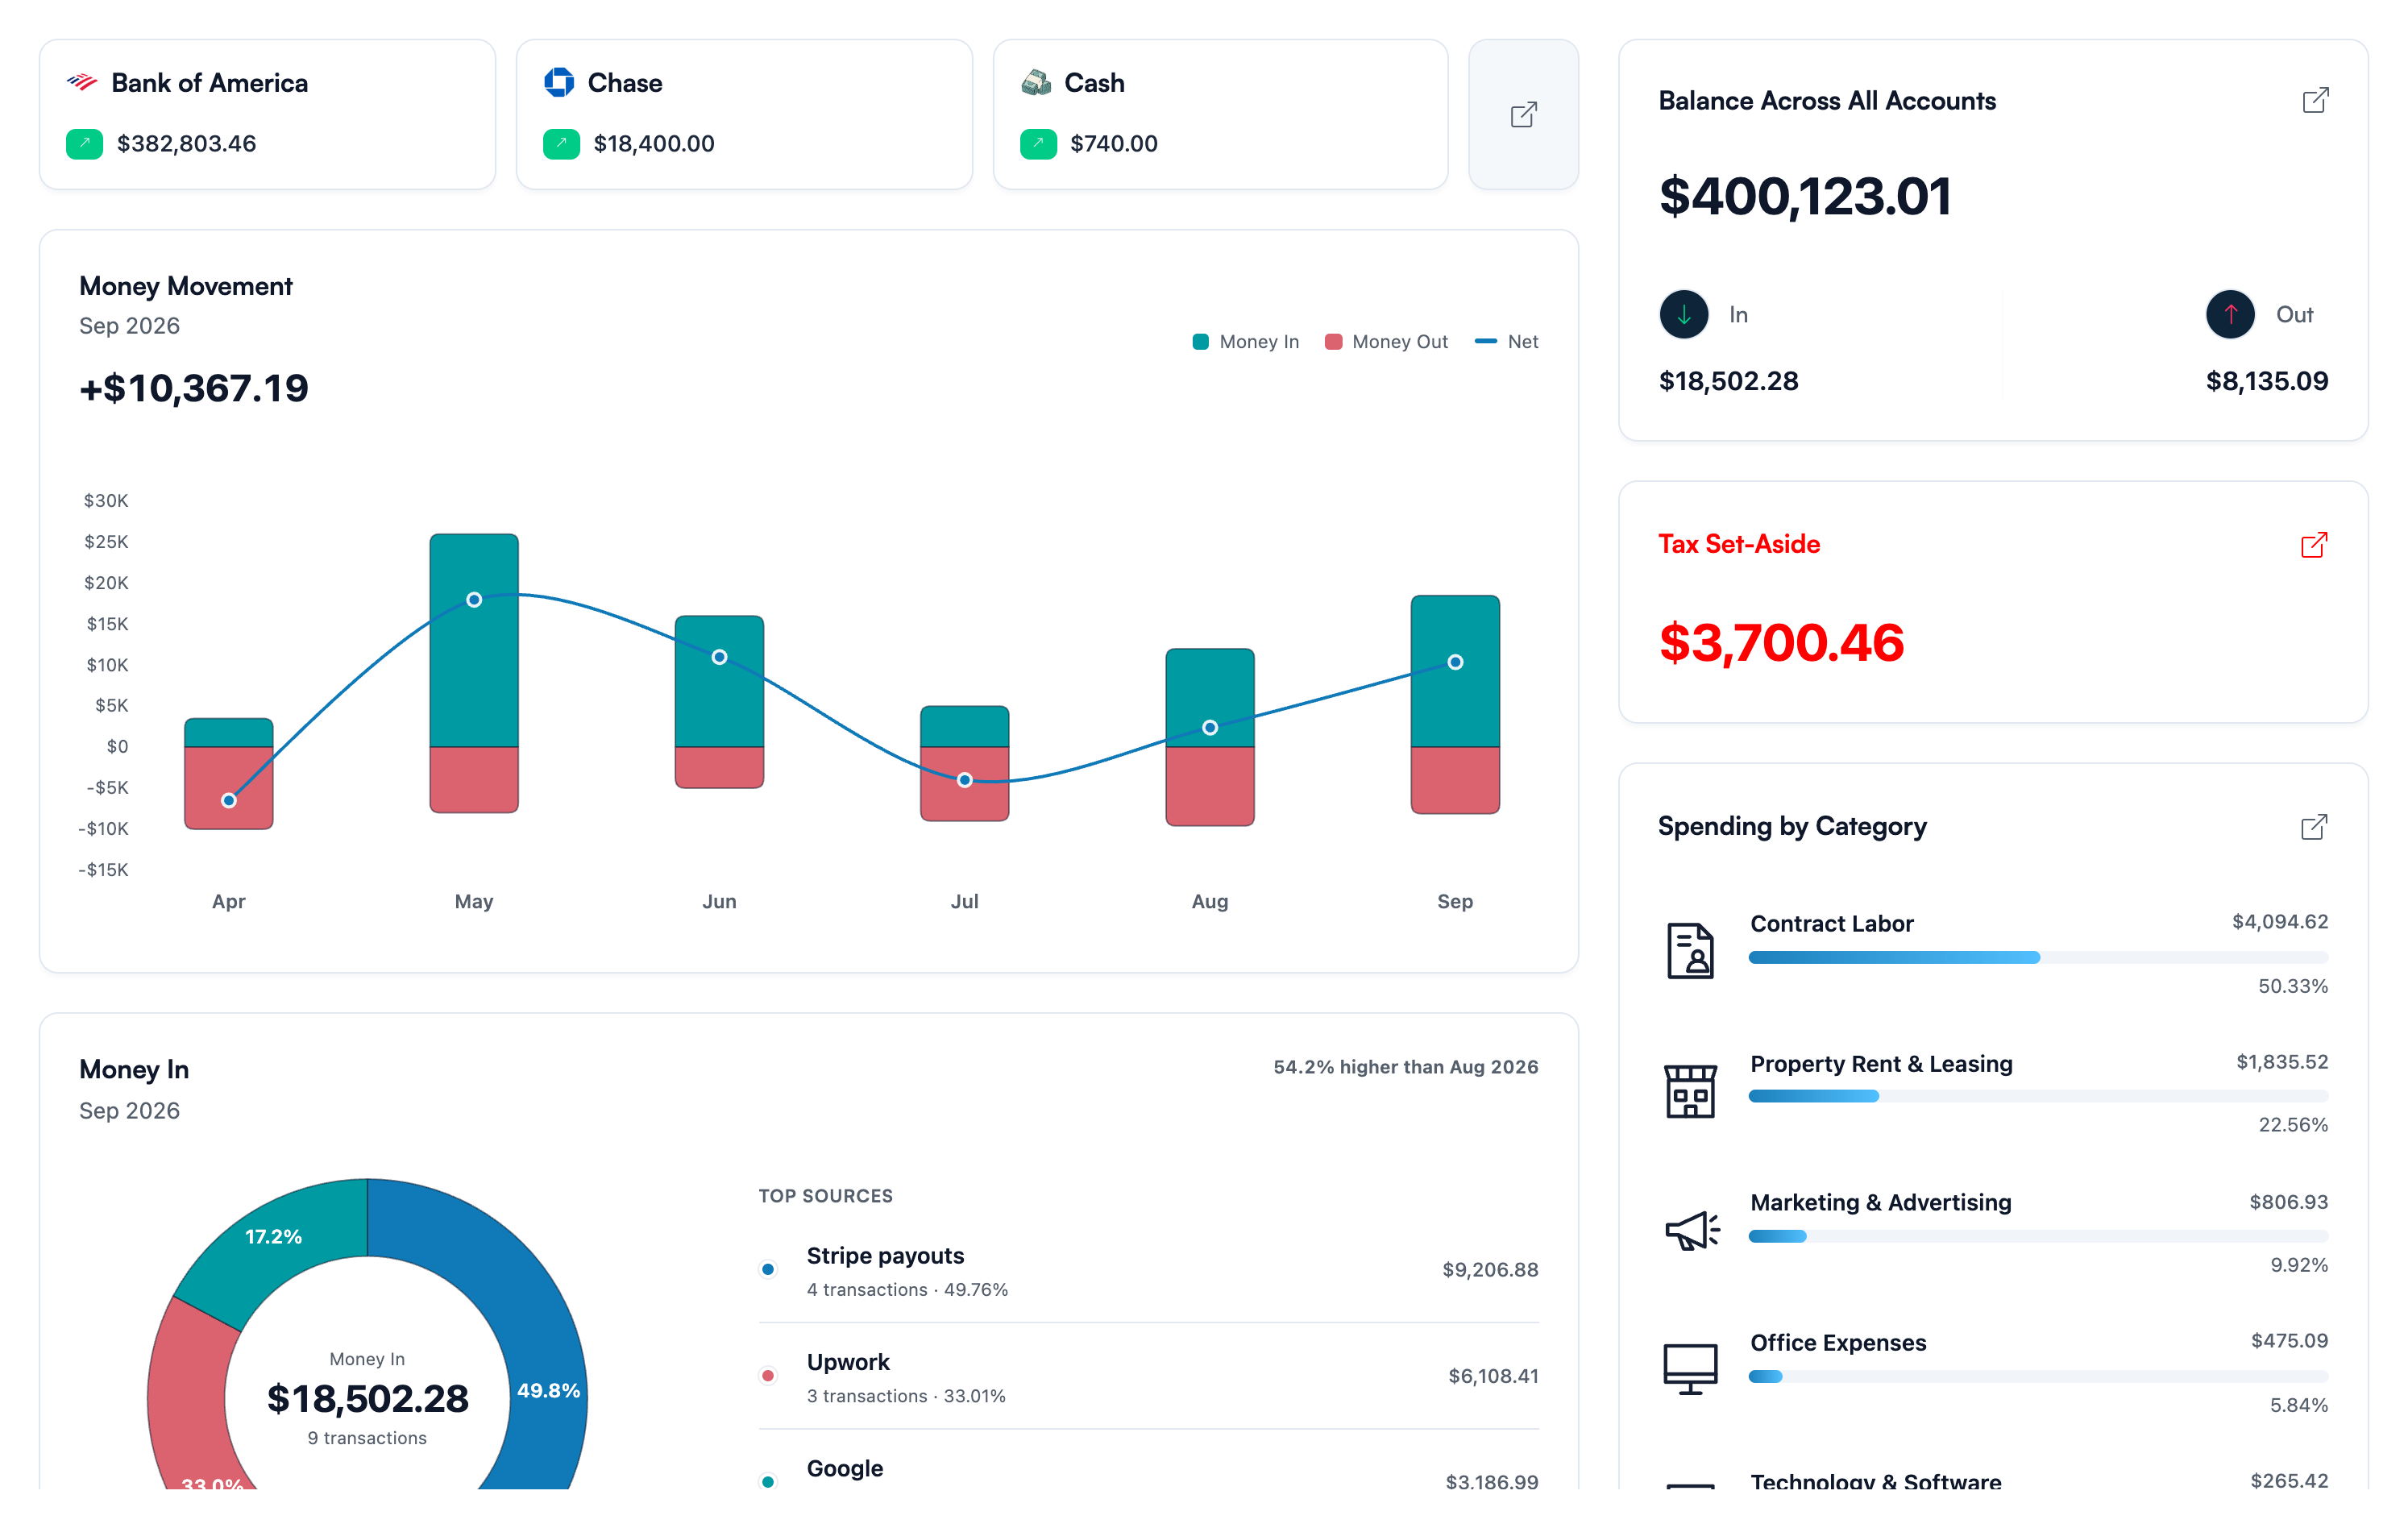Image resolution: width=2408 pixels, height=1528 pixels.
Task: Open the Chase account card
Action: (744, 114)
